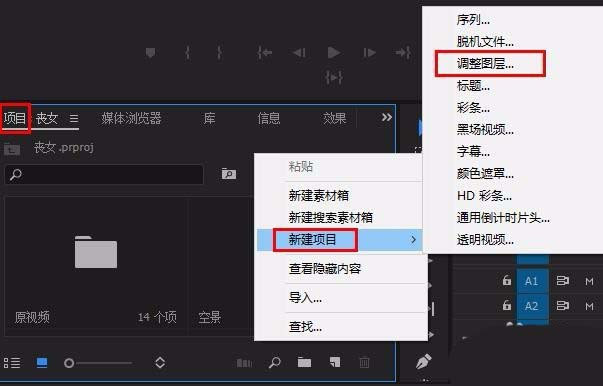Screen dimensions: 603x386
Task: Open the 库 tab
Action: tap(209, 118)
